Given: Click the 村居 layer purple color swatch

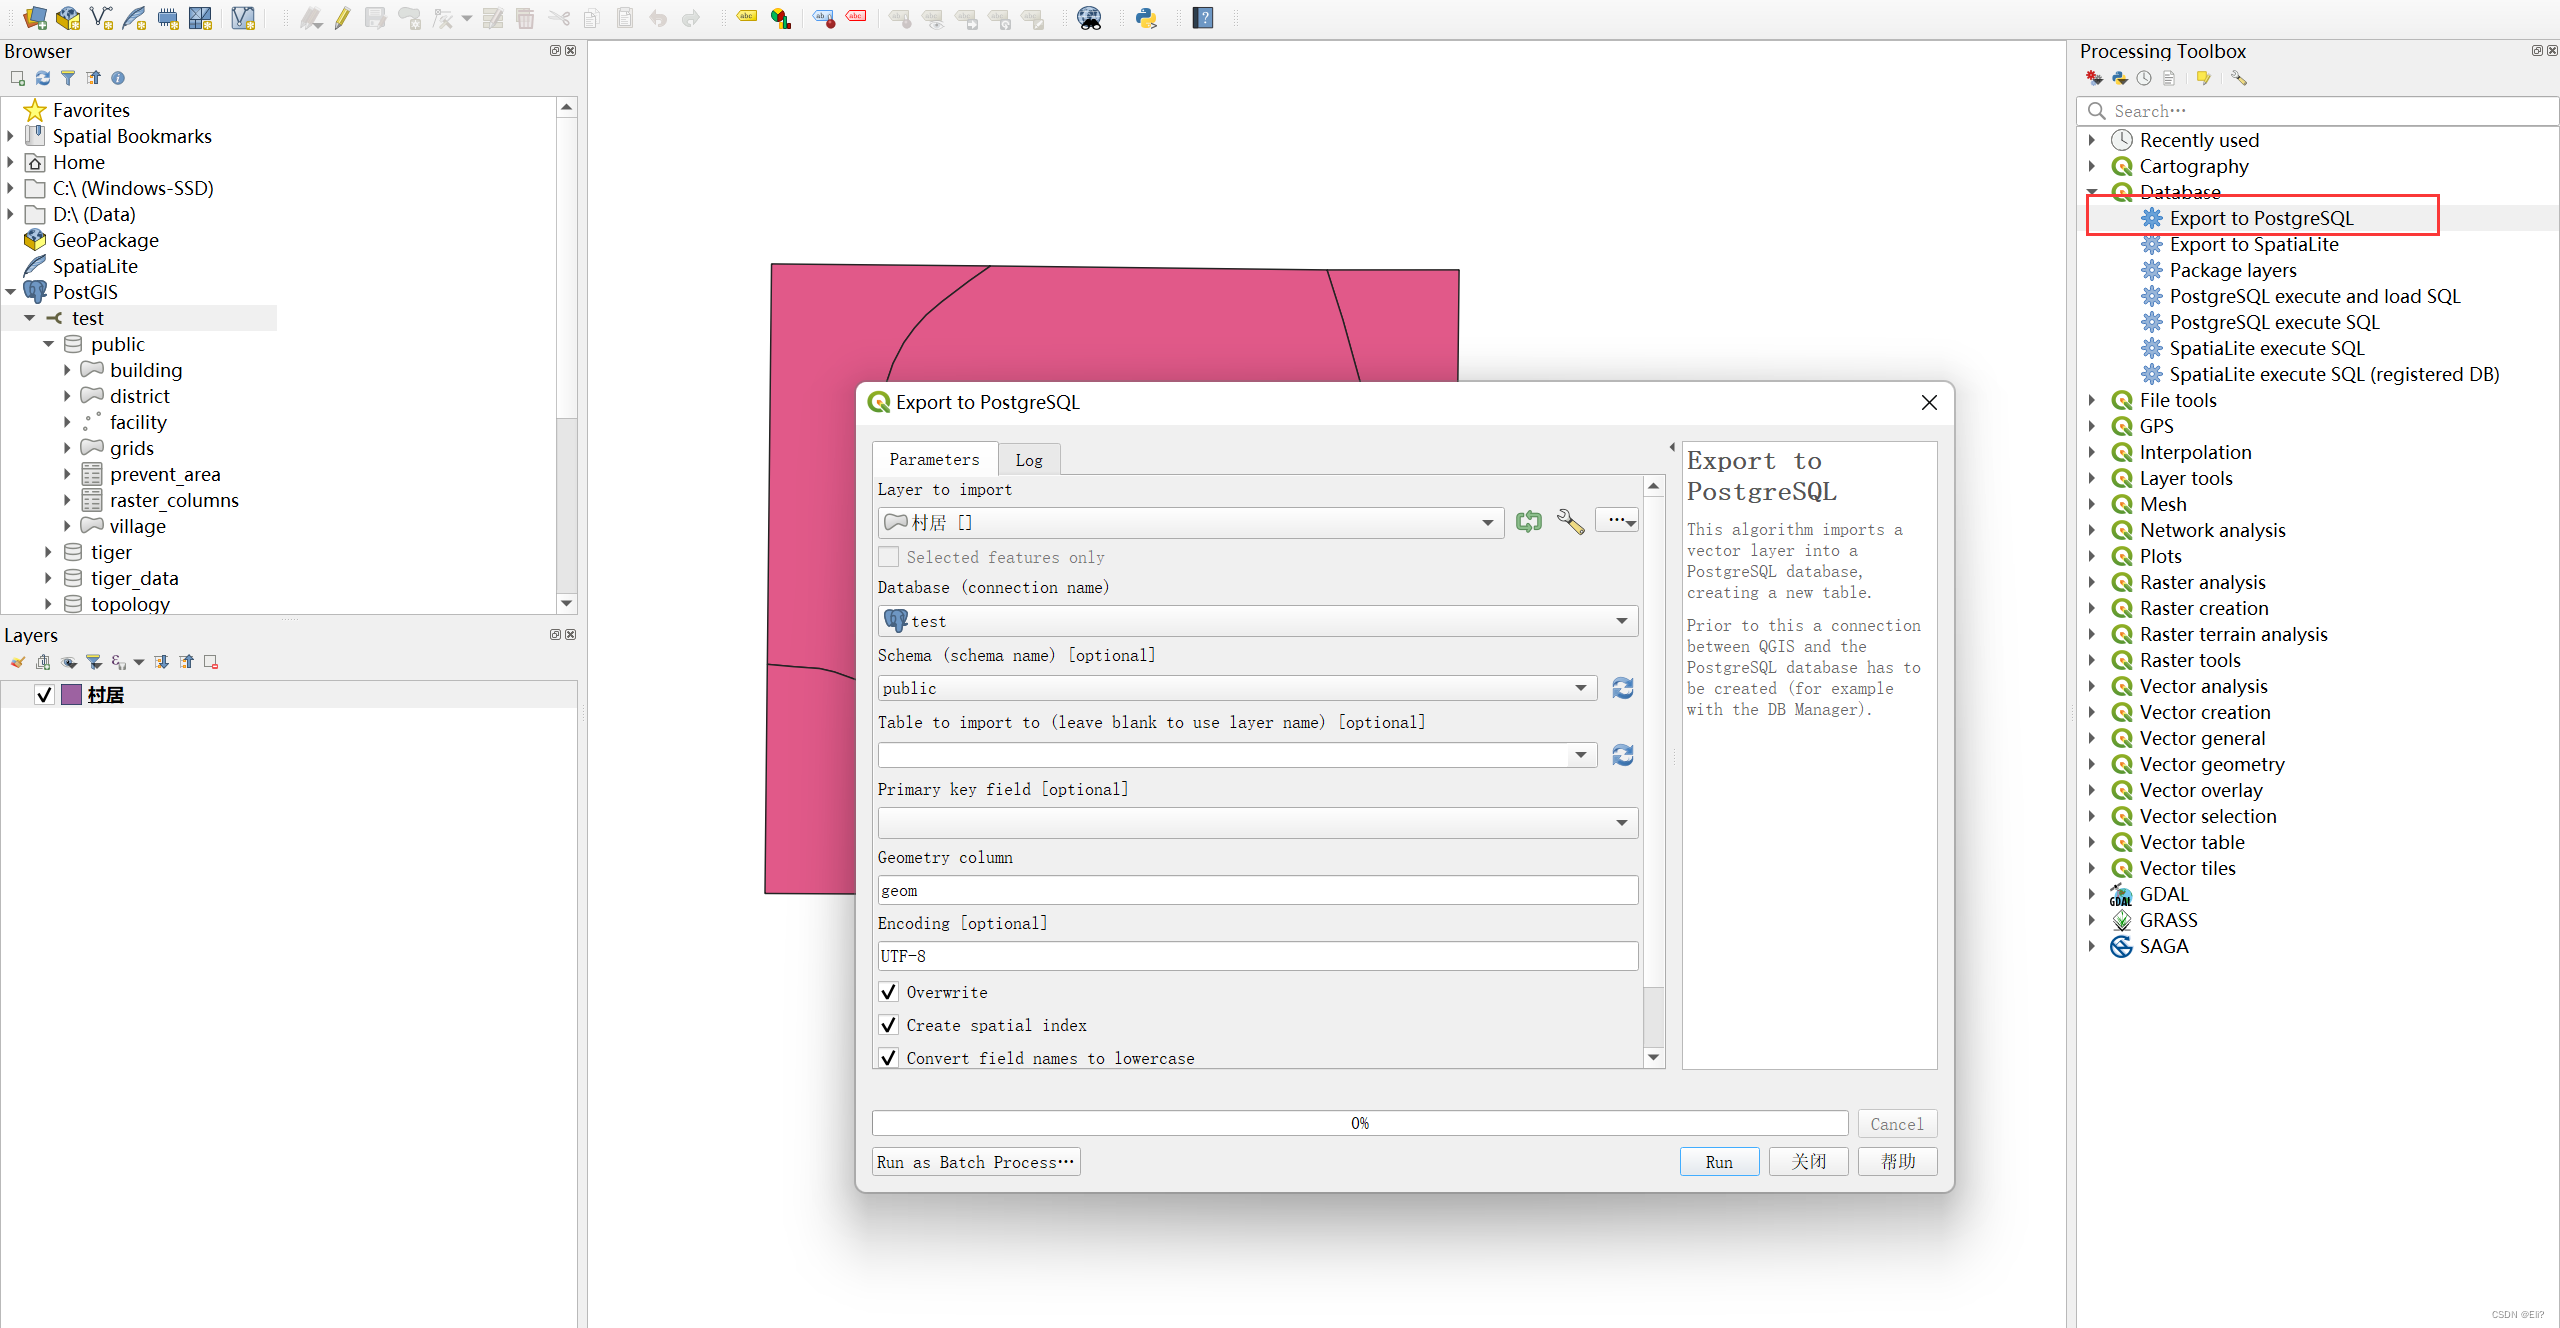Looking at the screenshot, I should (x=71, y=695).
